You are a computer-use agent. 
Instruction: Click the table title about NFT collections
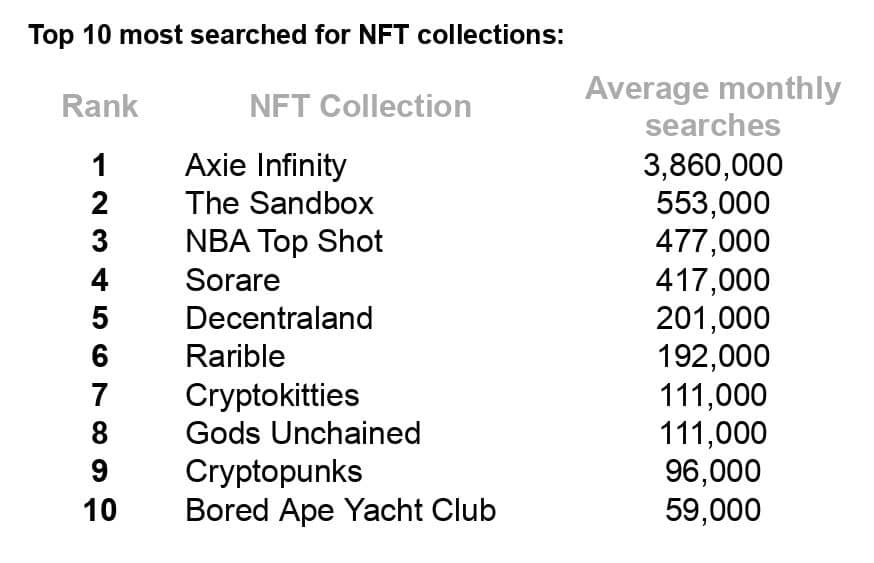[x=296, y=35]
